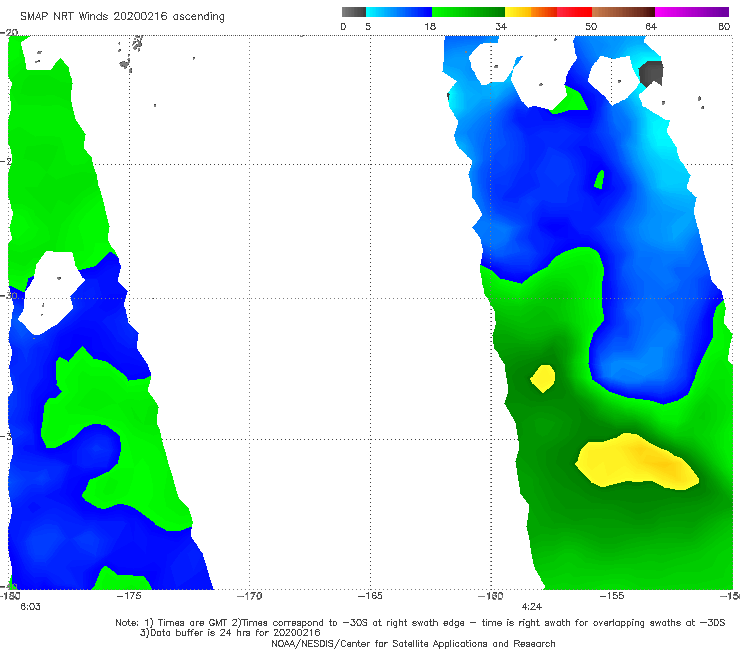Click the NOAA/NESDIS credit line
Screen dimensions: 740x650
(413, 643)
